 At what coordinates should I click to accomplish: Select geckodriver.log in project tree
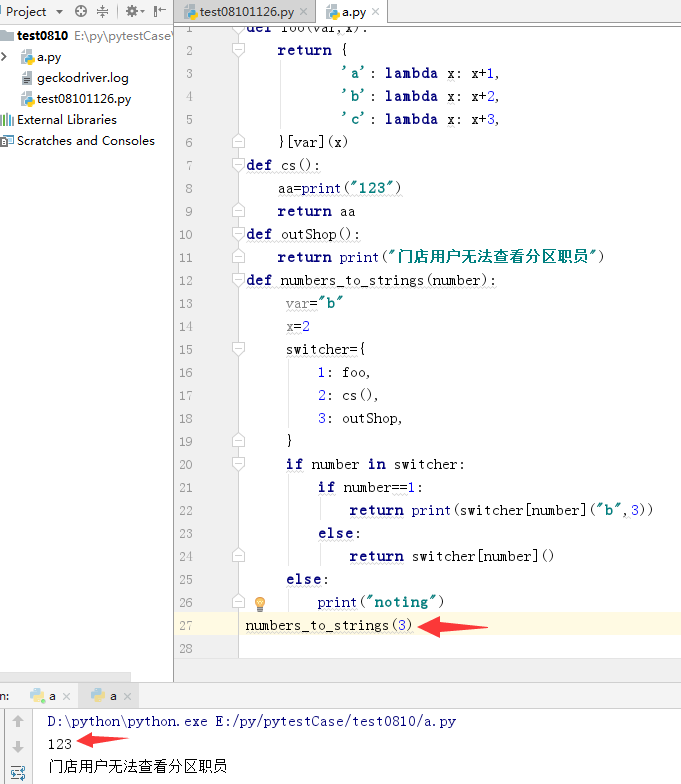point(82,78)
